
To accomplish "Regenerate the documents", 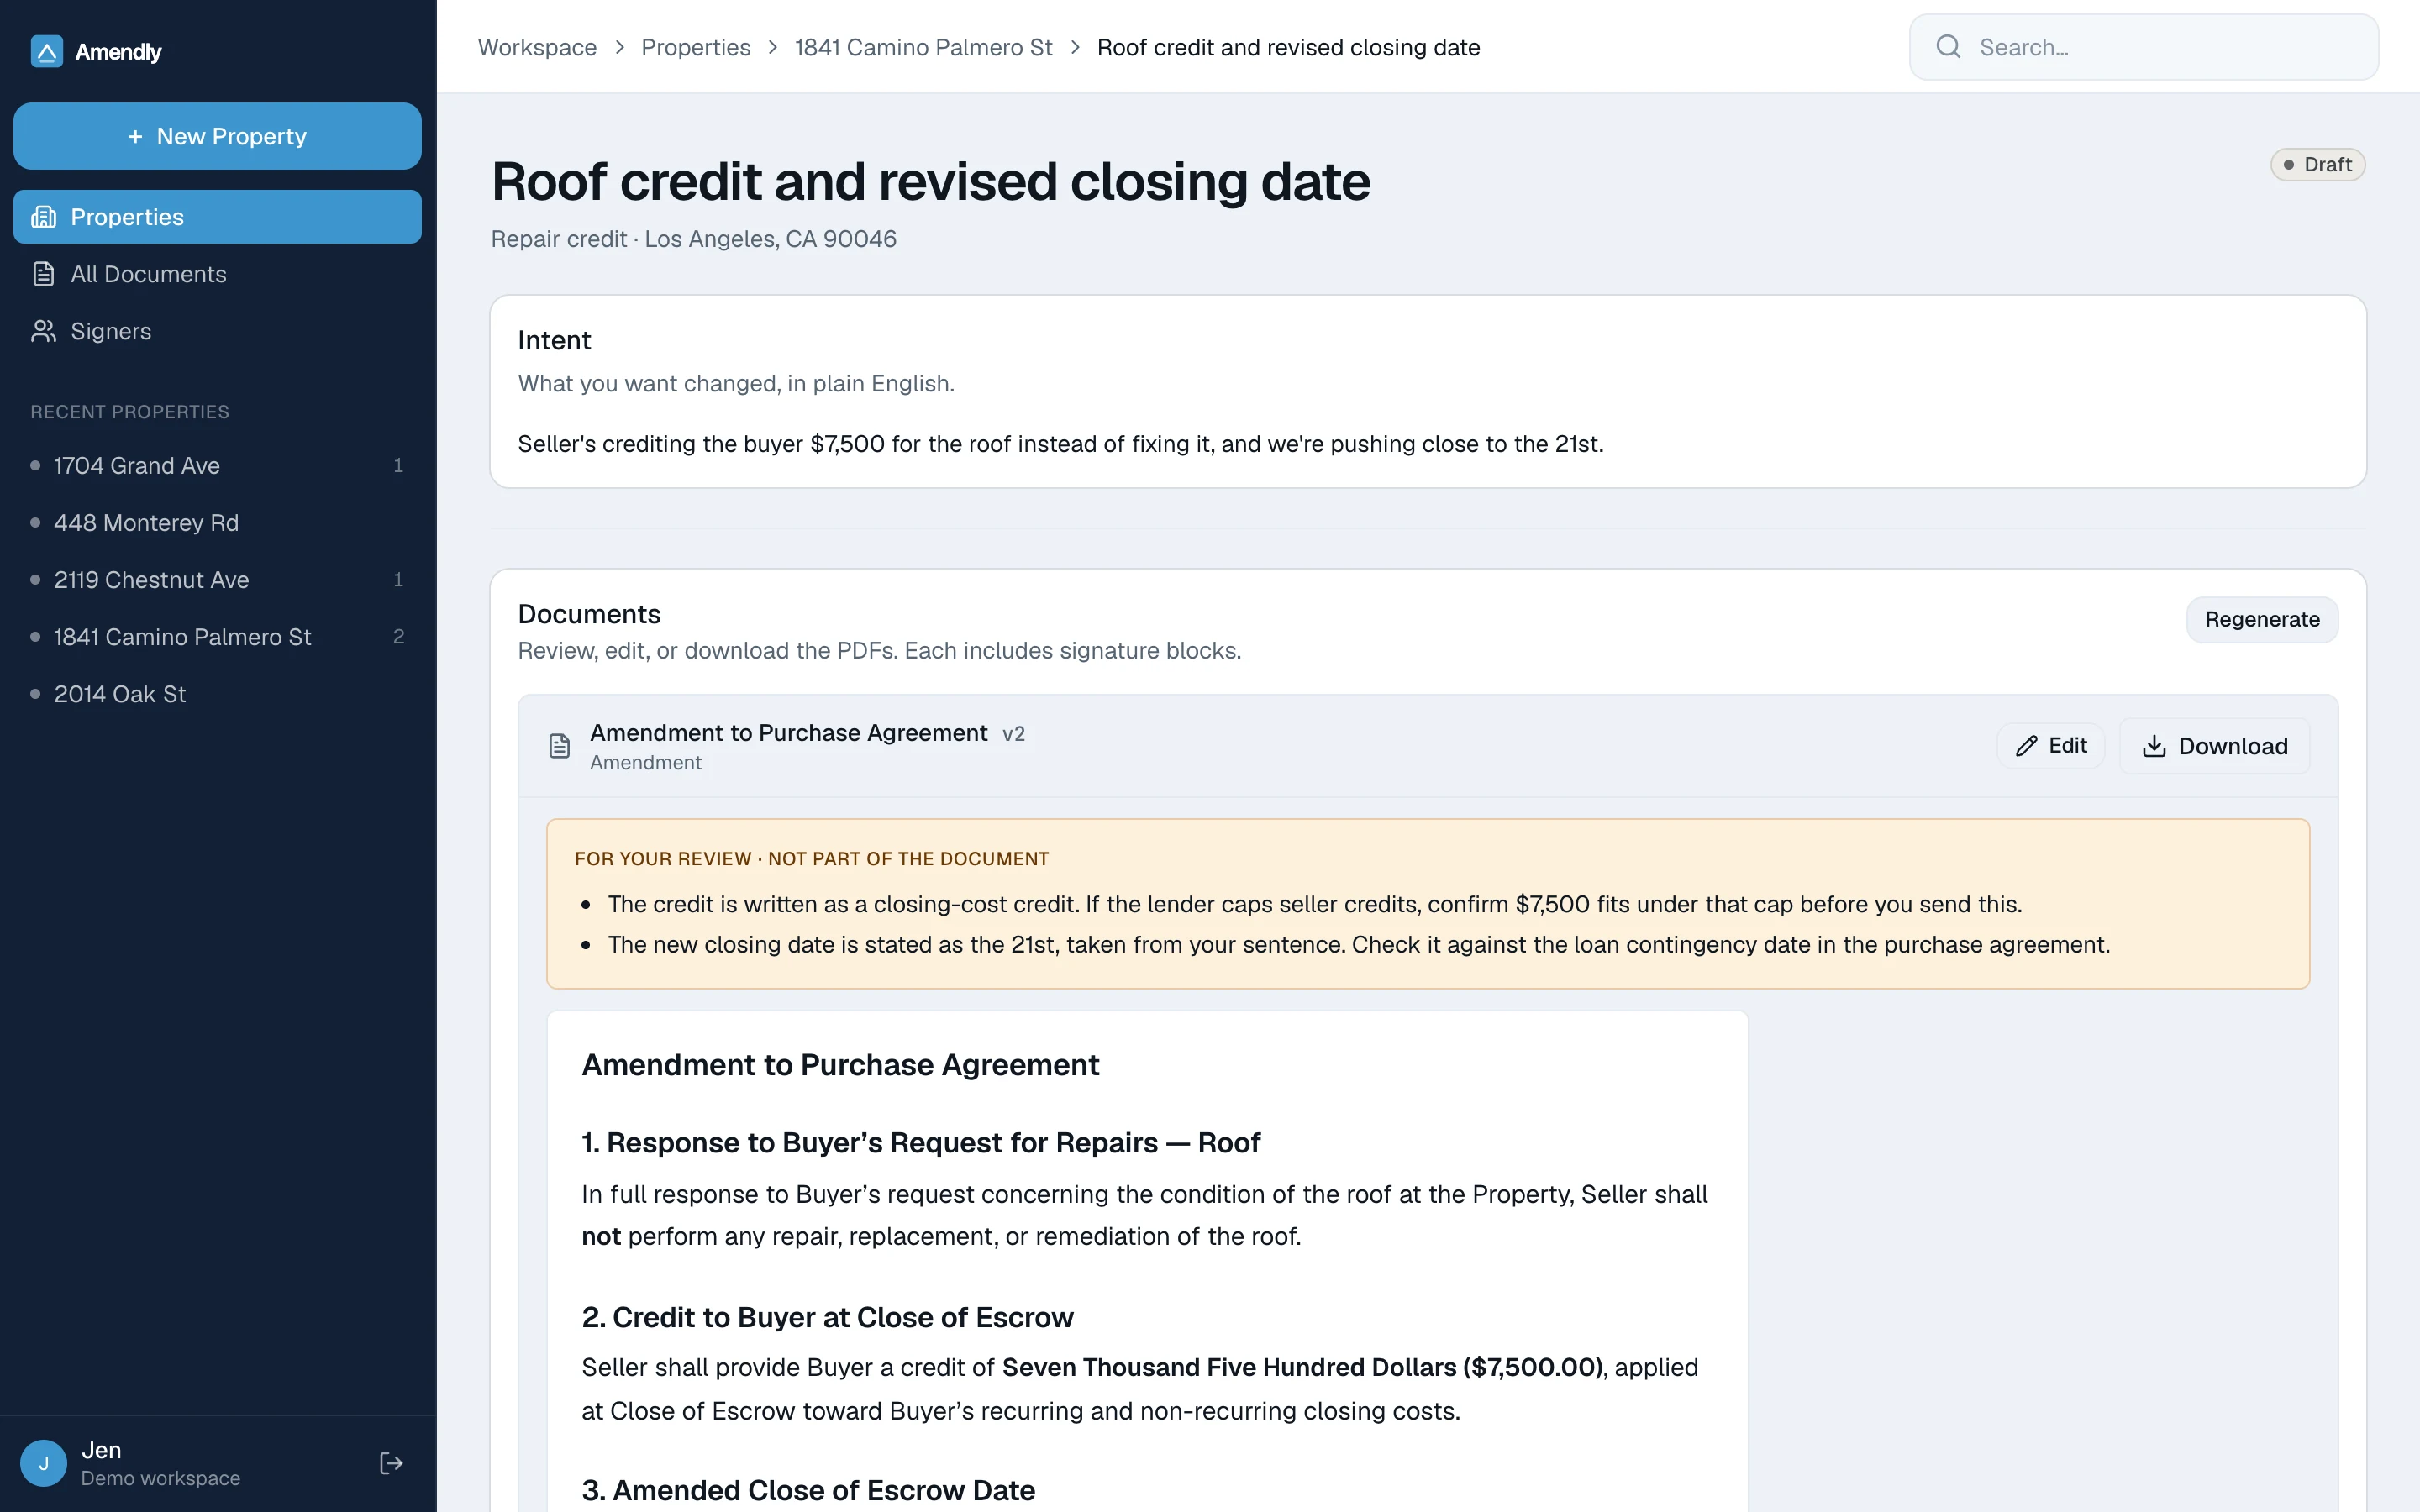I will coord(2261,620).
